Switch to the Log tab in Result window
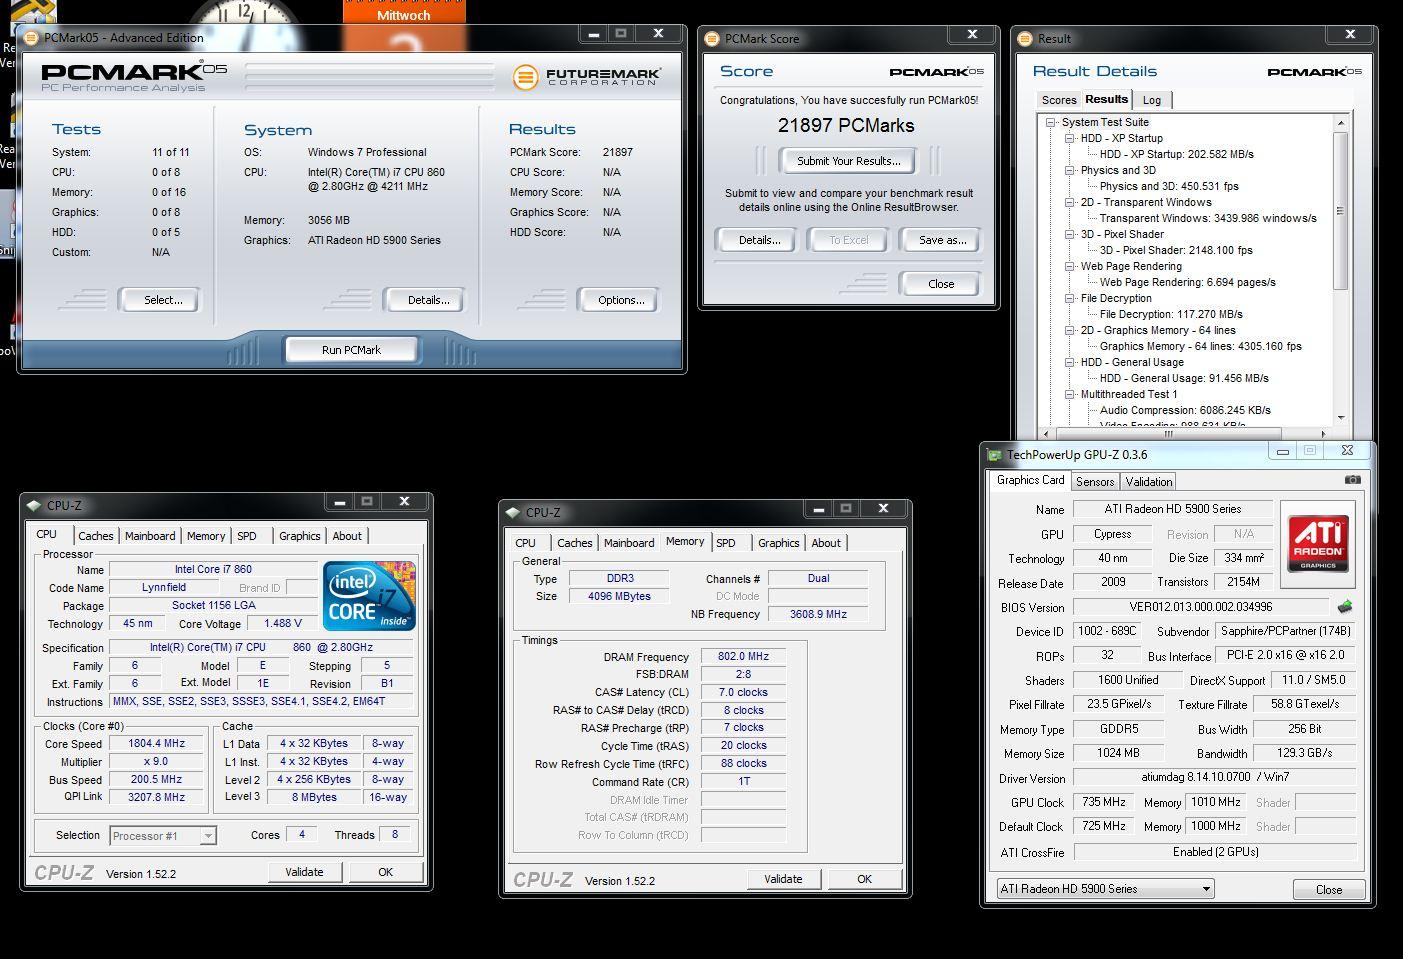Image resolution: width=1403 pixels, height=959 pixels. 1152,100
